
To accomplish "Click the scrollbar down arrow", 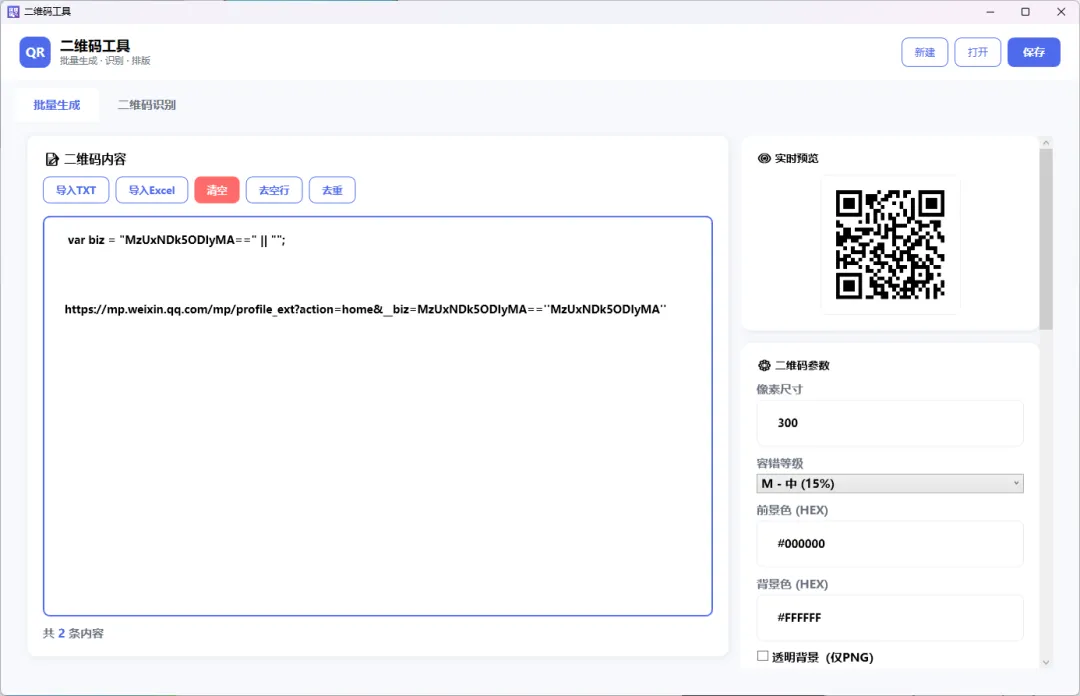I will pos(1046,662).
